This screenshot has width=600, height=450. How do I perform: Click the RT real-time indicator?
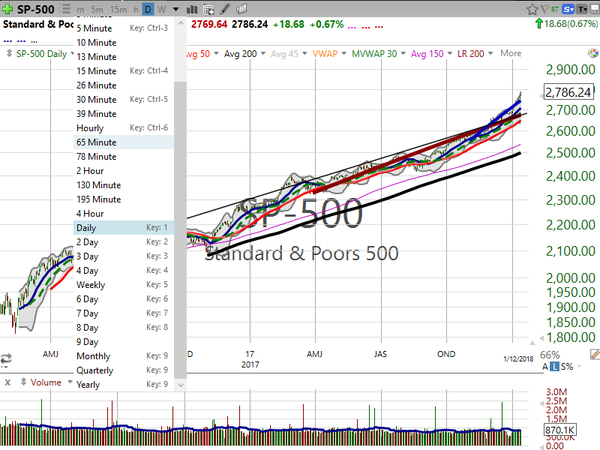tap(554, 10)
